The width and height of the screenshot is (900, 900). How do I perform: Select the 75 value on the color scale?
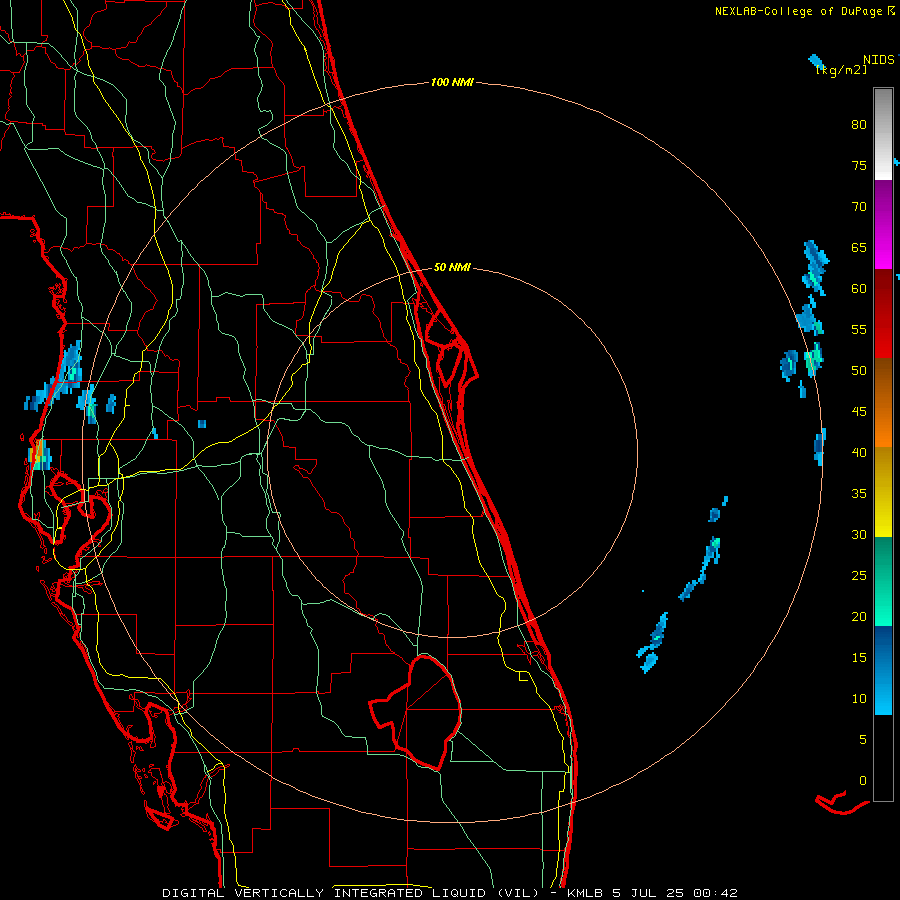tap(859, 165)
